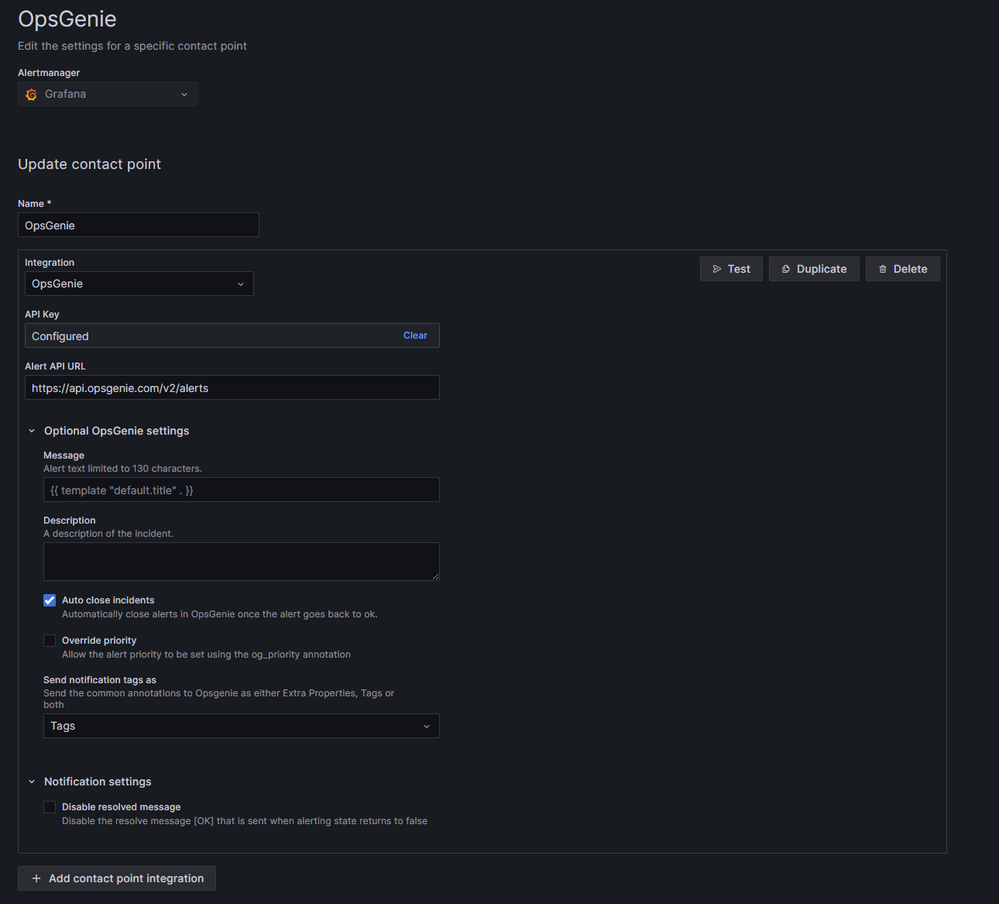Click 'Edit the settings for a specific contact point'
999x904 pixels.
[x=132, y=46]
